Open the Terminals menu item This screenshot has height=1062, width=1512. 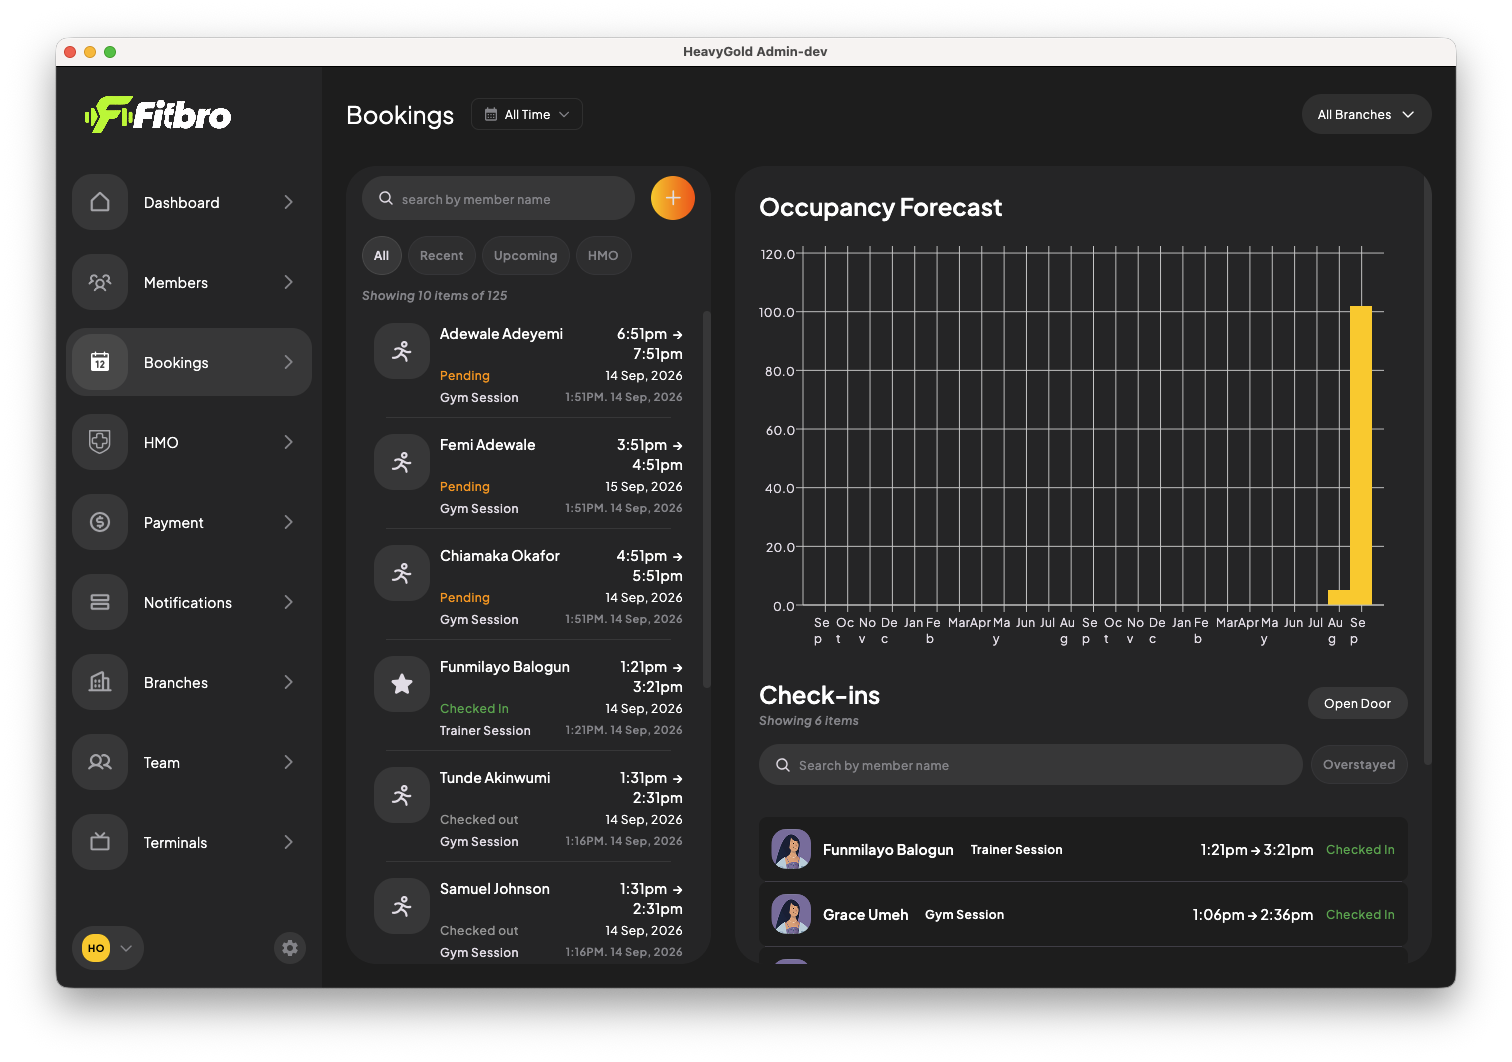pos(189,842)
